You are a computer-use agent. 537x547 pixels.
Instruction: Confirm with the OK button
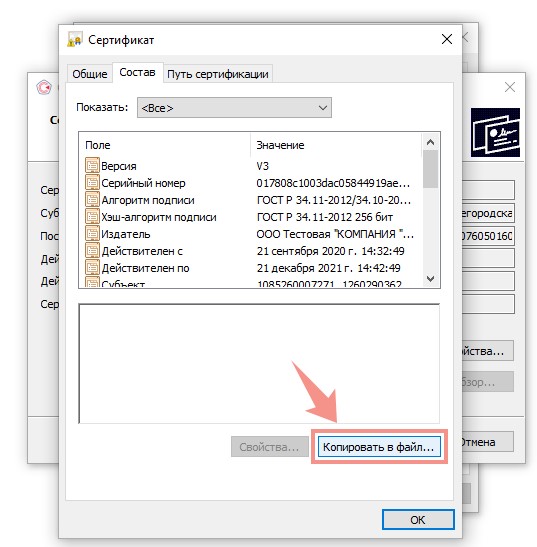(418, 520)
